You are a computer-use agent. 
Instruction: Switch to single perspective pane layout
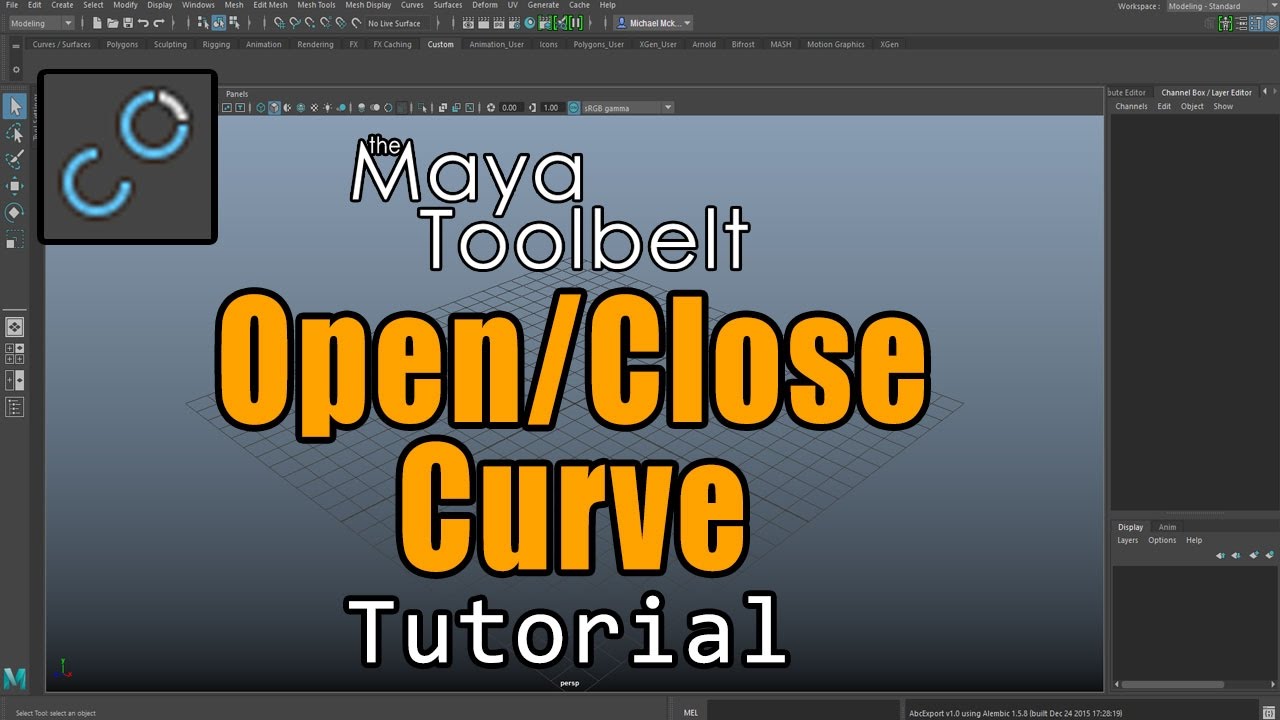click(15, 327)
